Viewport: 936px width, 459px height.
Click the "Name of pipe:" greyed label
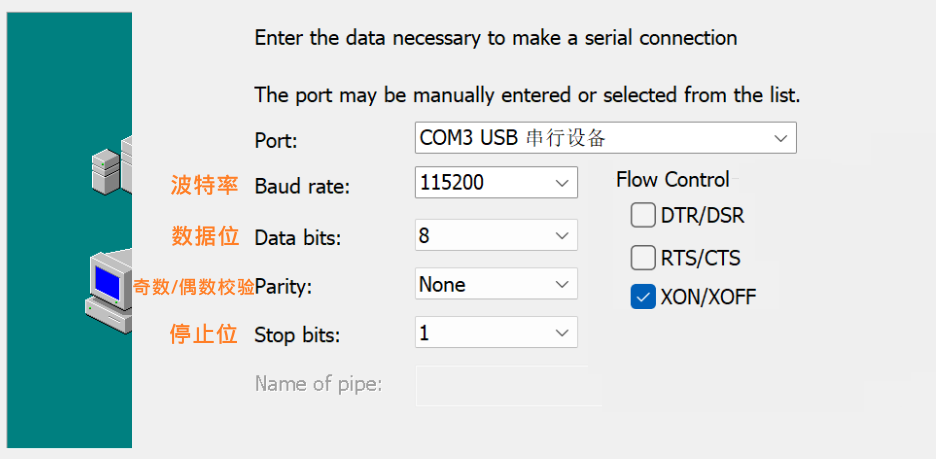318,384
